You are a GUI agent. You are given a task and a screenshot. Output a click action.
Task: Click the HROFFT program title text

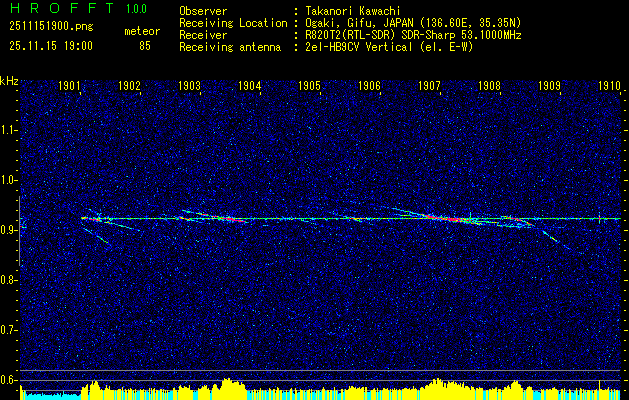pyautogui.click(x=61, y=8)
